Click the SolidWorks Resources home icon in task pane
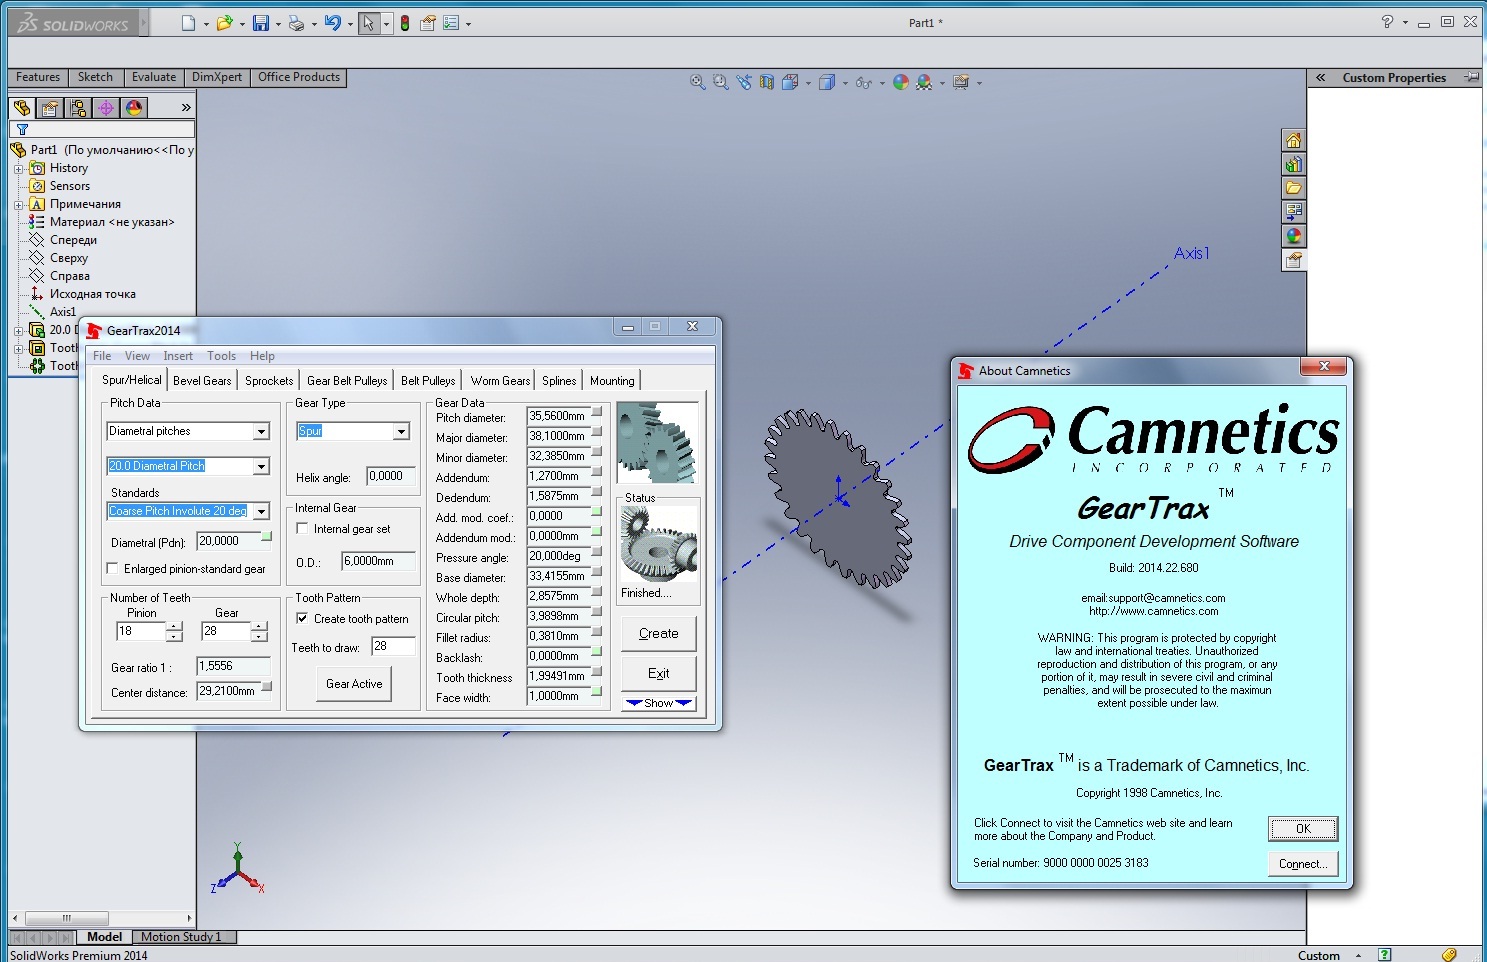The width and height of the screenshot is (1487, 962). 1294,140
